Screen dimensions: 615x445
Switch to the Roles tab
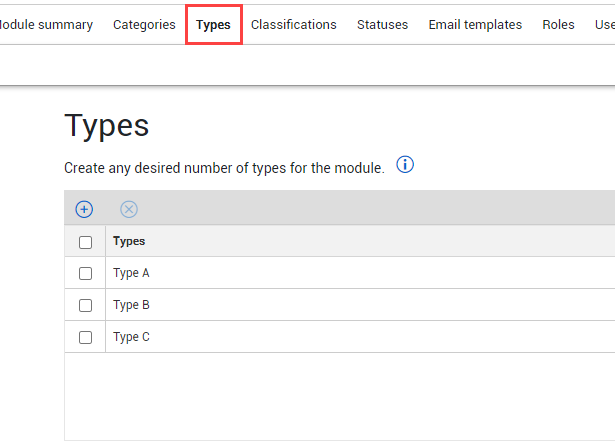click(x=558, y=25)
